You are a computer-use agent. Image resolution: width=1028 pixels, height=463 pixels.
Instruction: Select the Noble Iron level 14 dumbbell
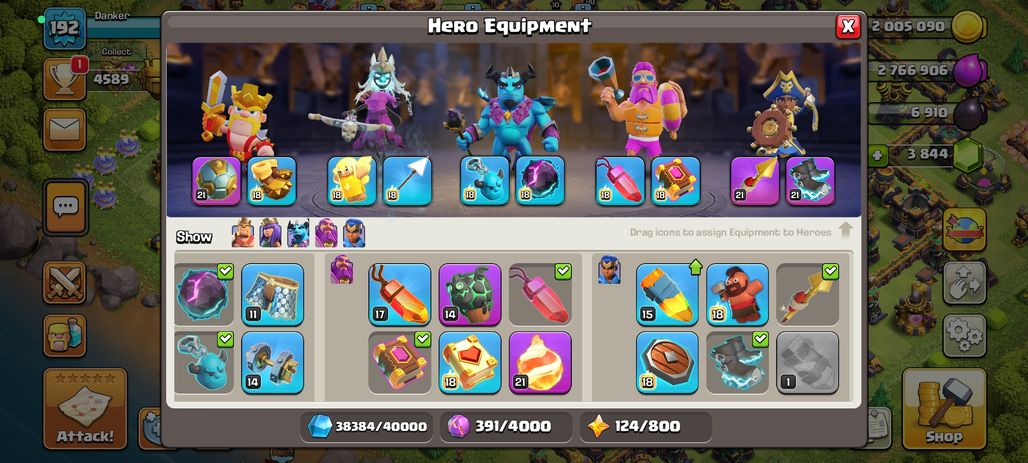(273, 363)
